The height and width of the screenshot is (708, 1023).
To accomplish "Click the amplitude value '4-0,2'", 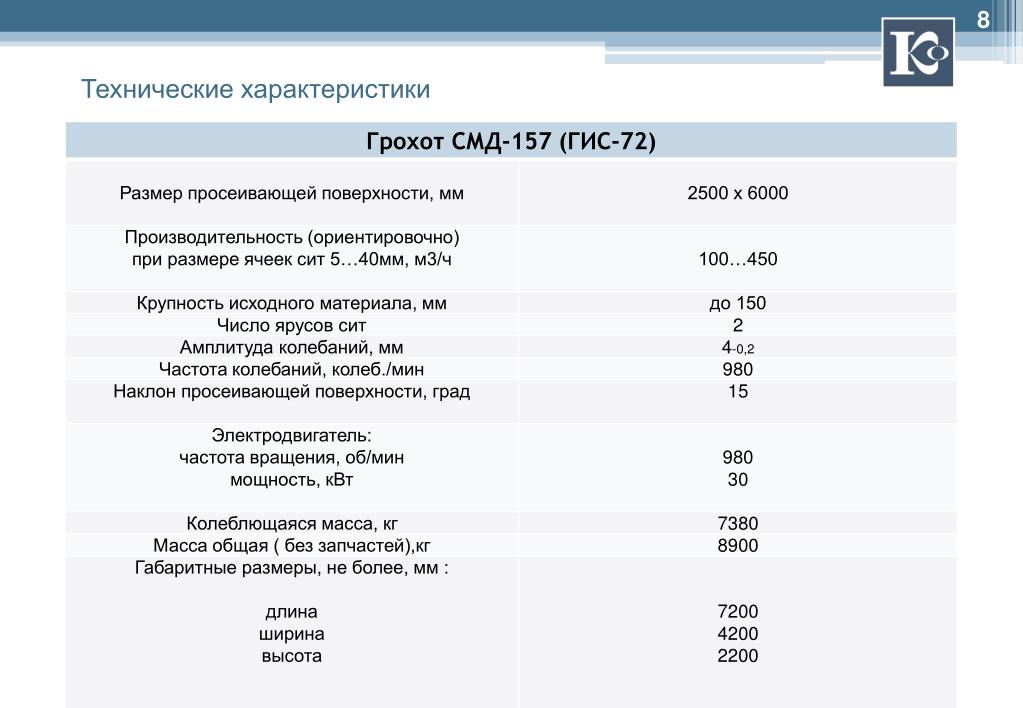I will (x=737, y=347).
